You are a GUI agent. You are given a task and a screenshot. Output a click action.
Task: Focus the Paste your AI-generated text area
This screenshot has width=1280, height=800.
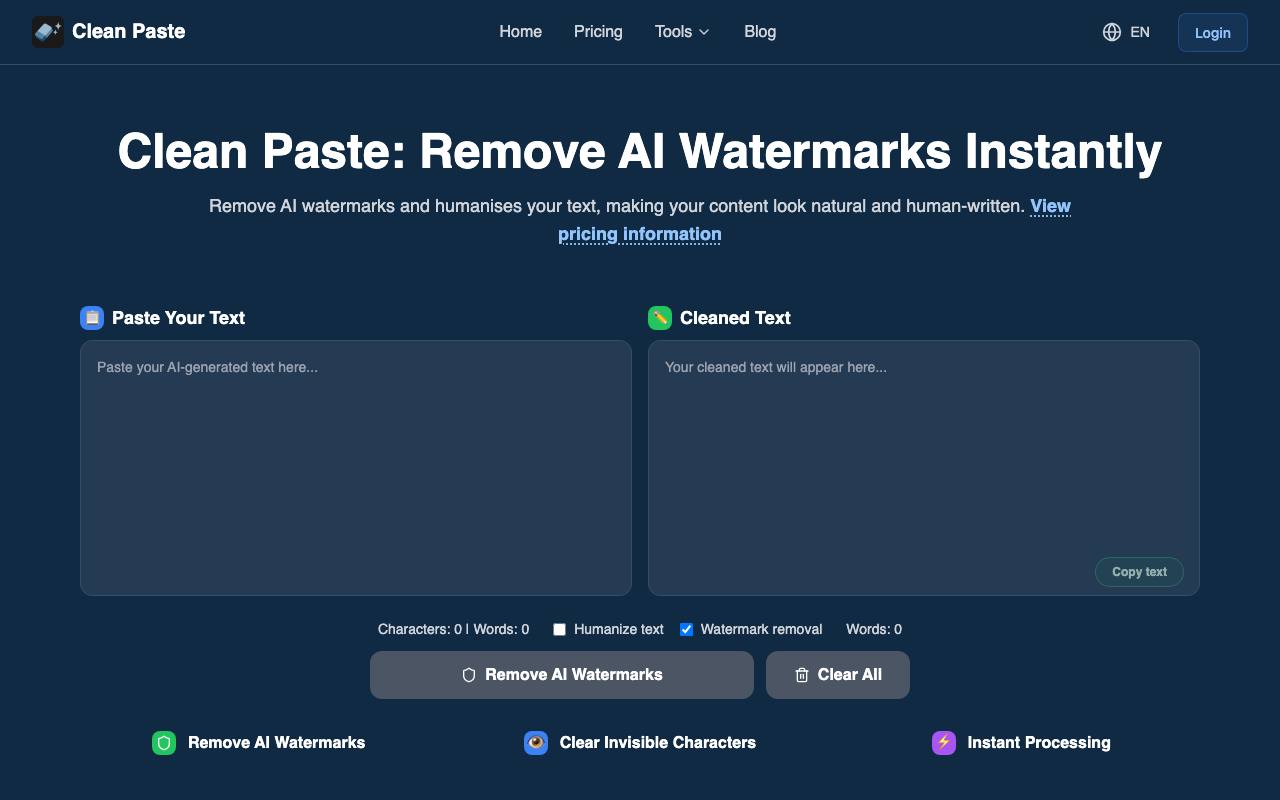(x=356, y=468)
